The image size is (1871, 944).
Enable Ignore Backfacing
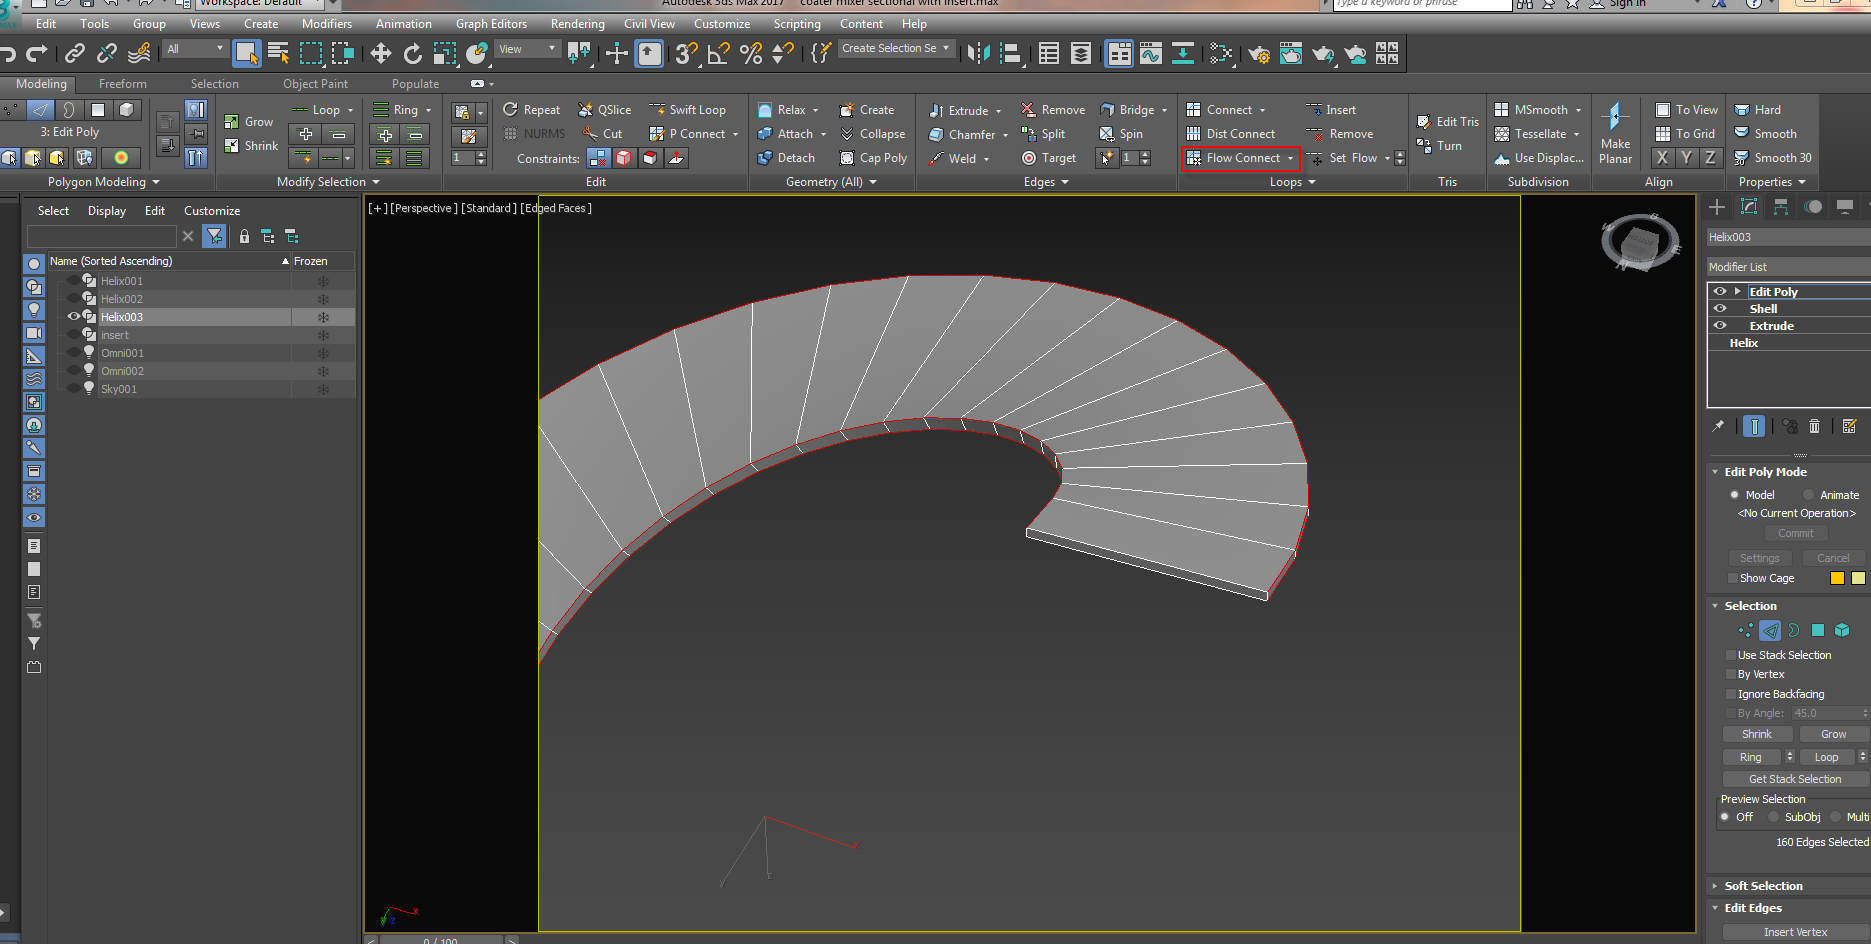pos(1731,693)
